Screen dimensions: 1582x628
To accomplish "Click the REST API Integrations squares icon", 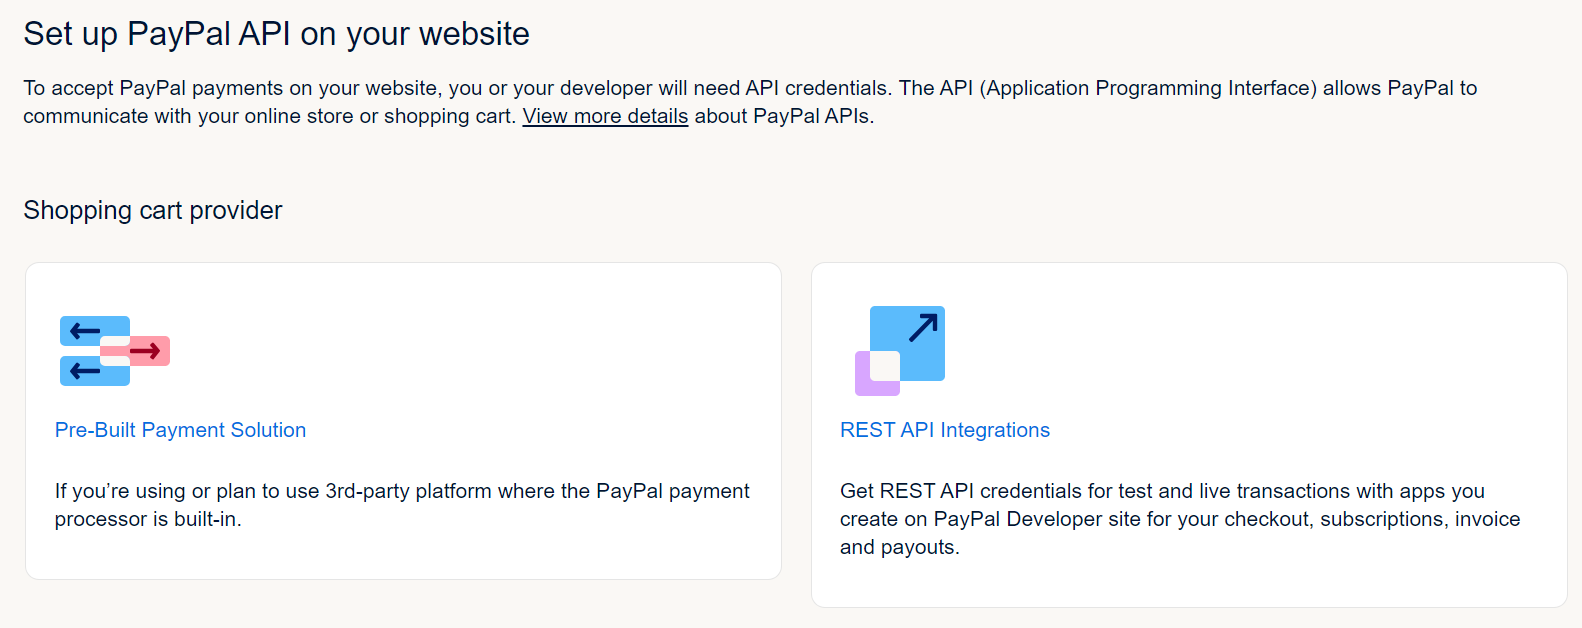I will [x=900, y=350].
